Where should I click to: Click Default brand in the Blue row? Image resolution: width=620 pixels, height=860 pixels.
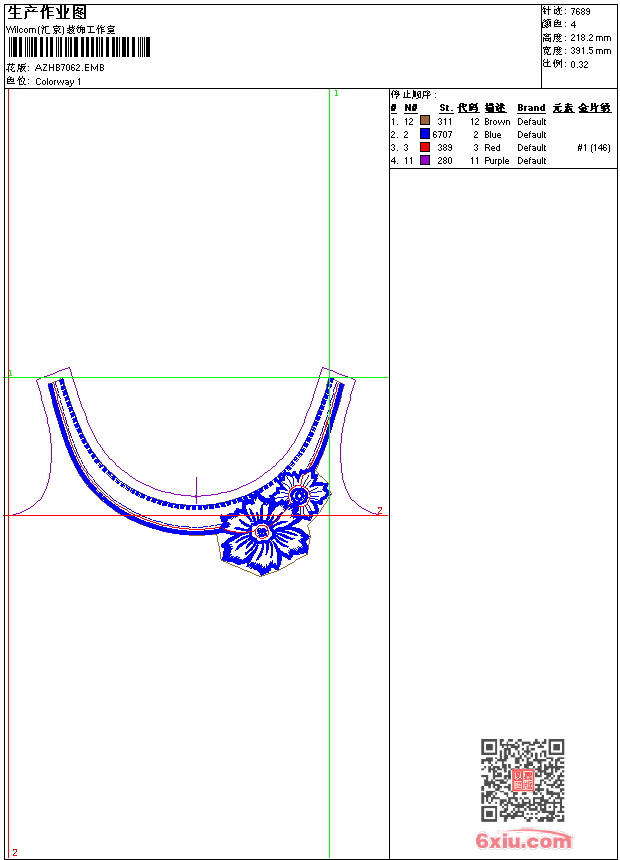(532, 135)
